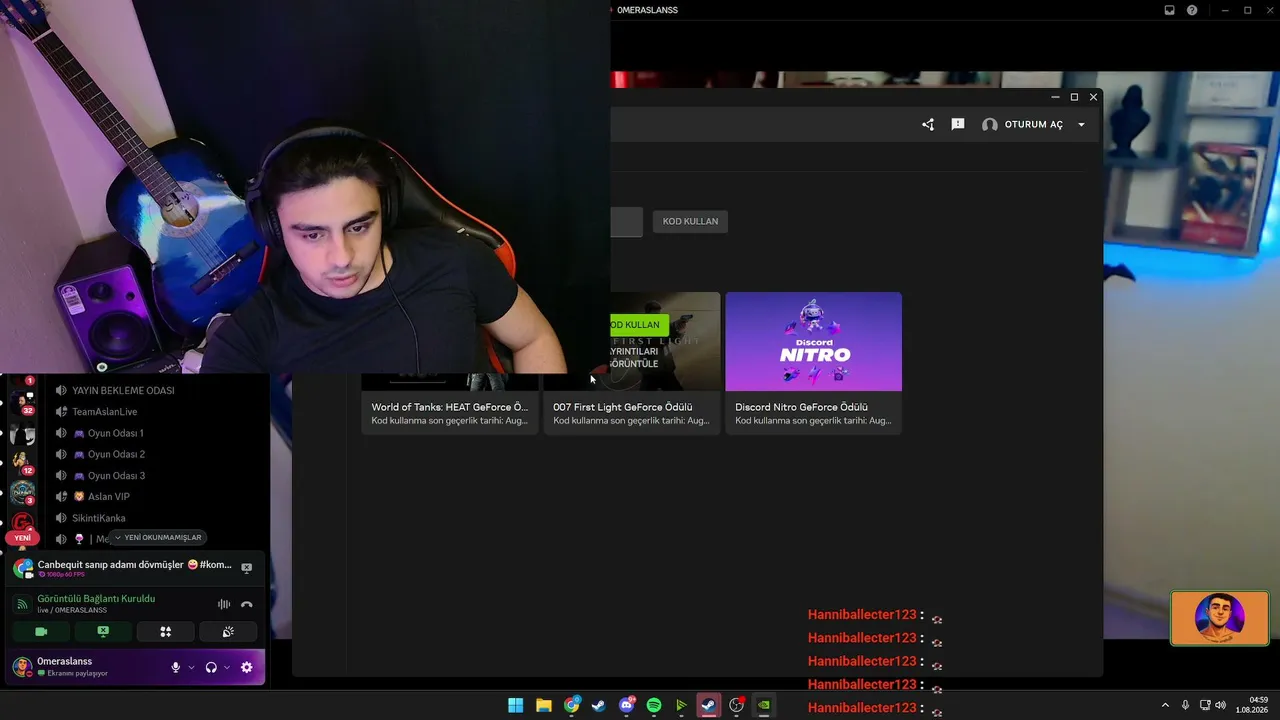Expand the headphone output options chevron
Screen dimensions: 1280x720
(227, 668)
